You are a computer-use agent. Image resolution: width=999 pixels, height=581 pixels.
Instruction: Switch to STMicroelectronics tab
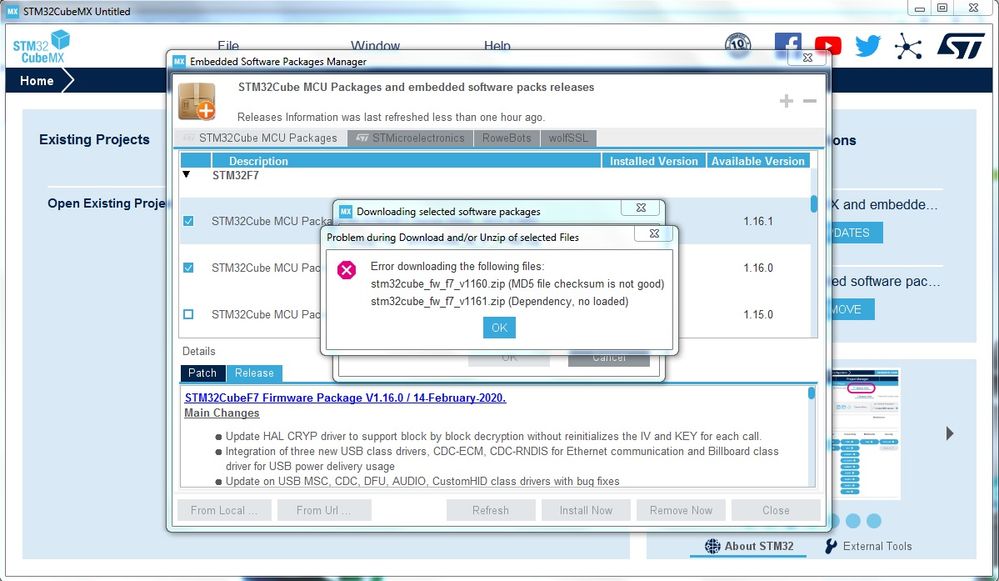410,138
